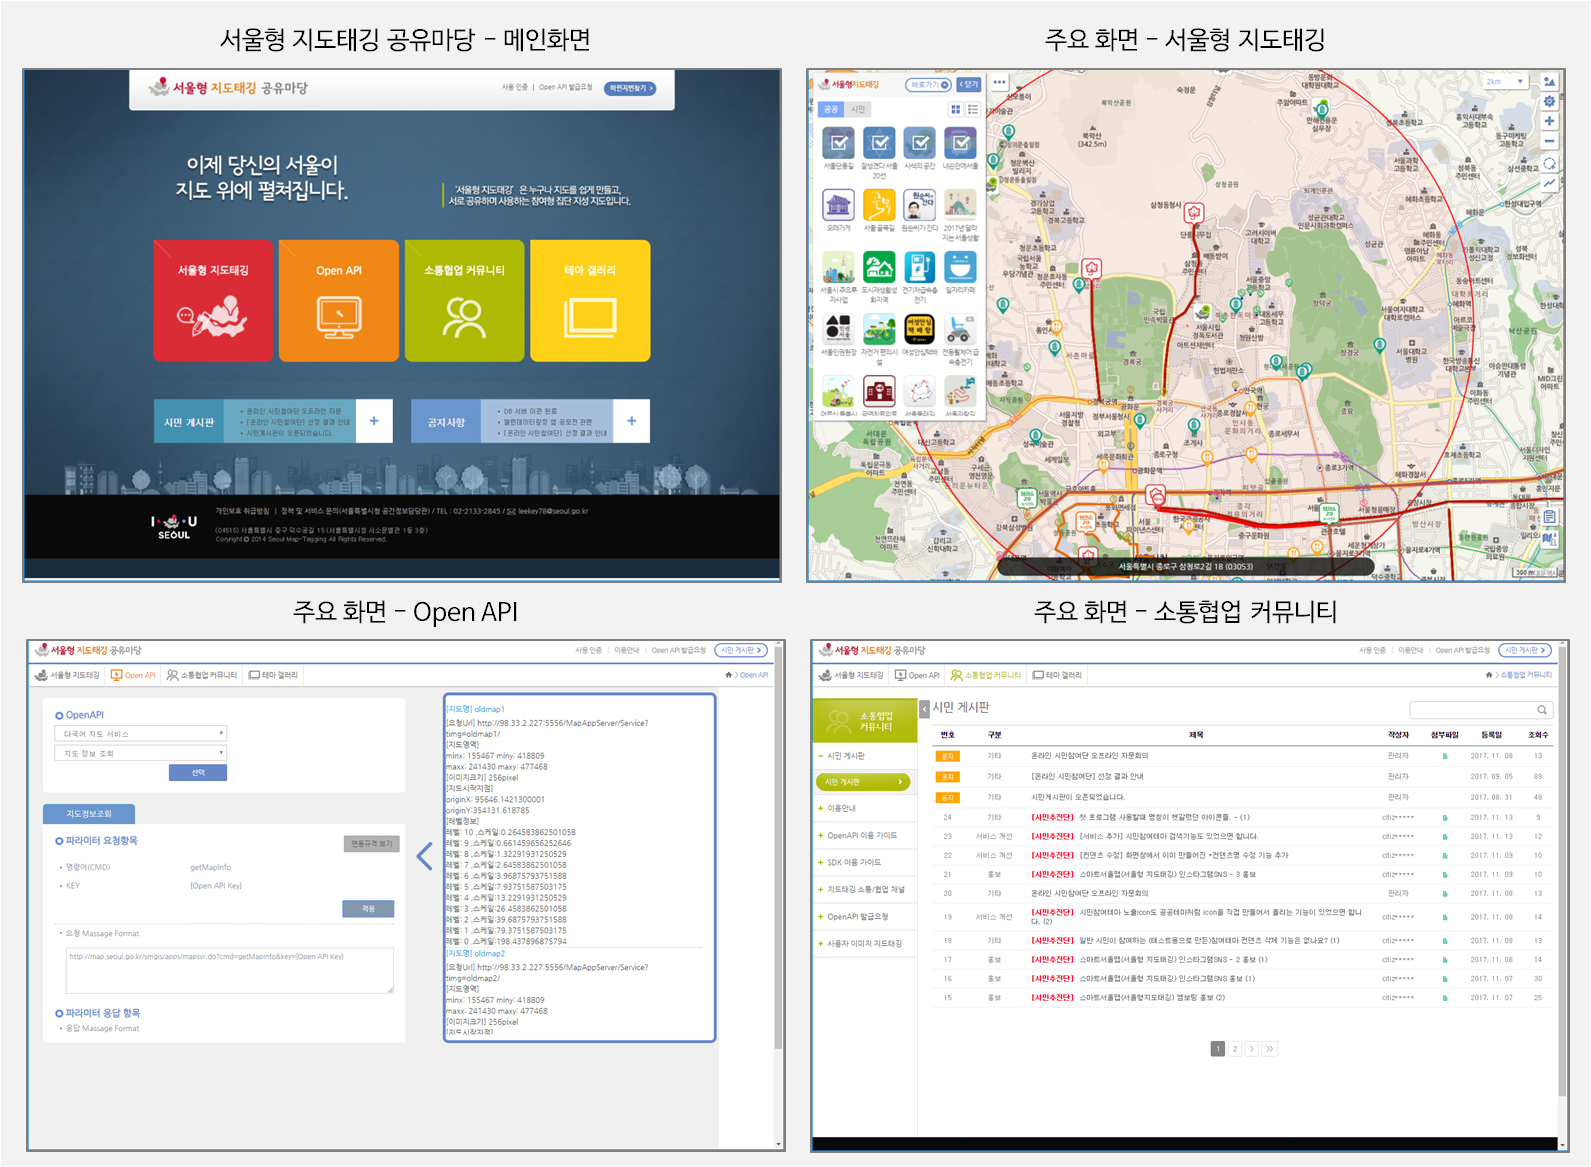
Task: Open the Open API menu in Open API screen
Action: 133,675
